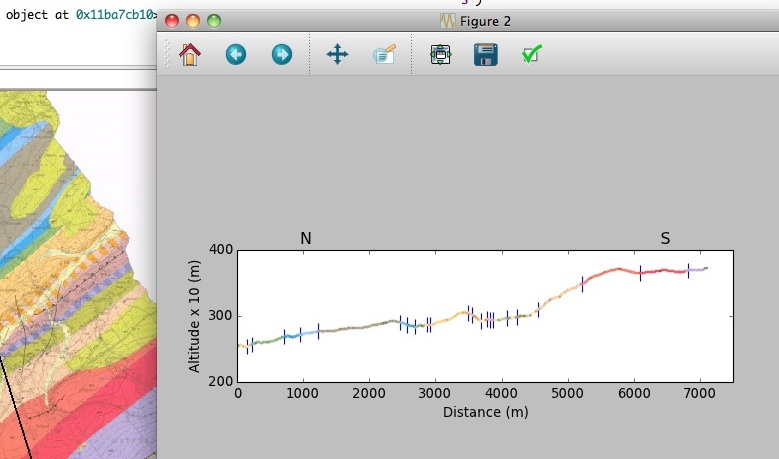The width and height of the screenshot is (779, 459).
Task: Close the Figure 2 window
Action: click(x=172, y=21)
